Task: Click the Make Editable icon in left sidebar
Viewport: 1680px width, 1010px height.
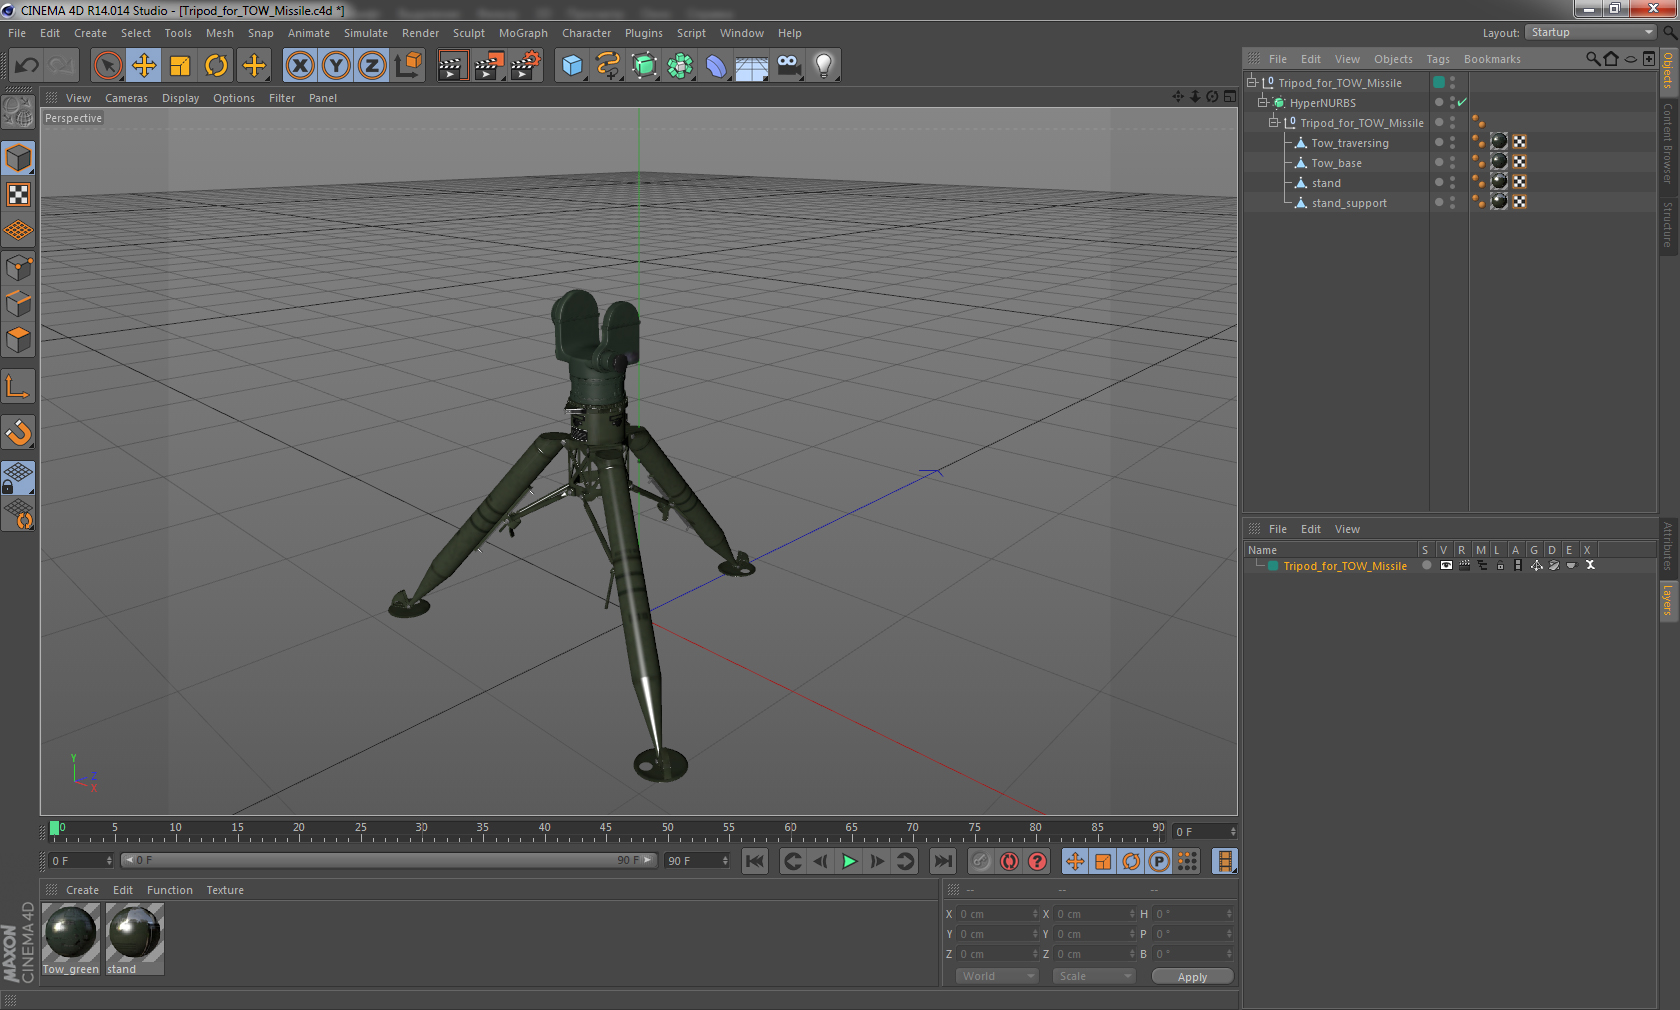Action: (18, 111)
